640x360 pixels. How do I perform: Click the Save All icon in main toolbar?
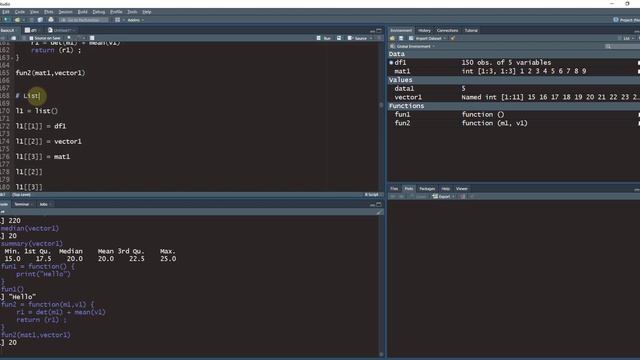pyautogui.click(x=40, y=20)
